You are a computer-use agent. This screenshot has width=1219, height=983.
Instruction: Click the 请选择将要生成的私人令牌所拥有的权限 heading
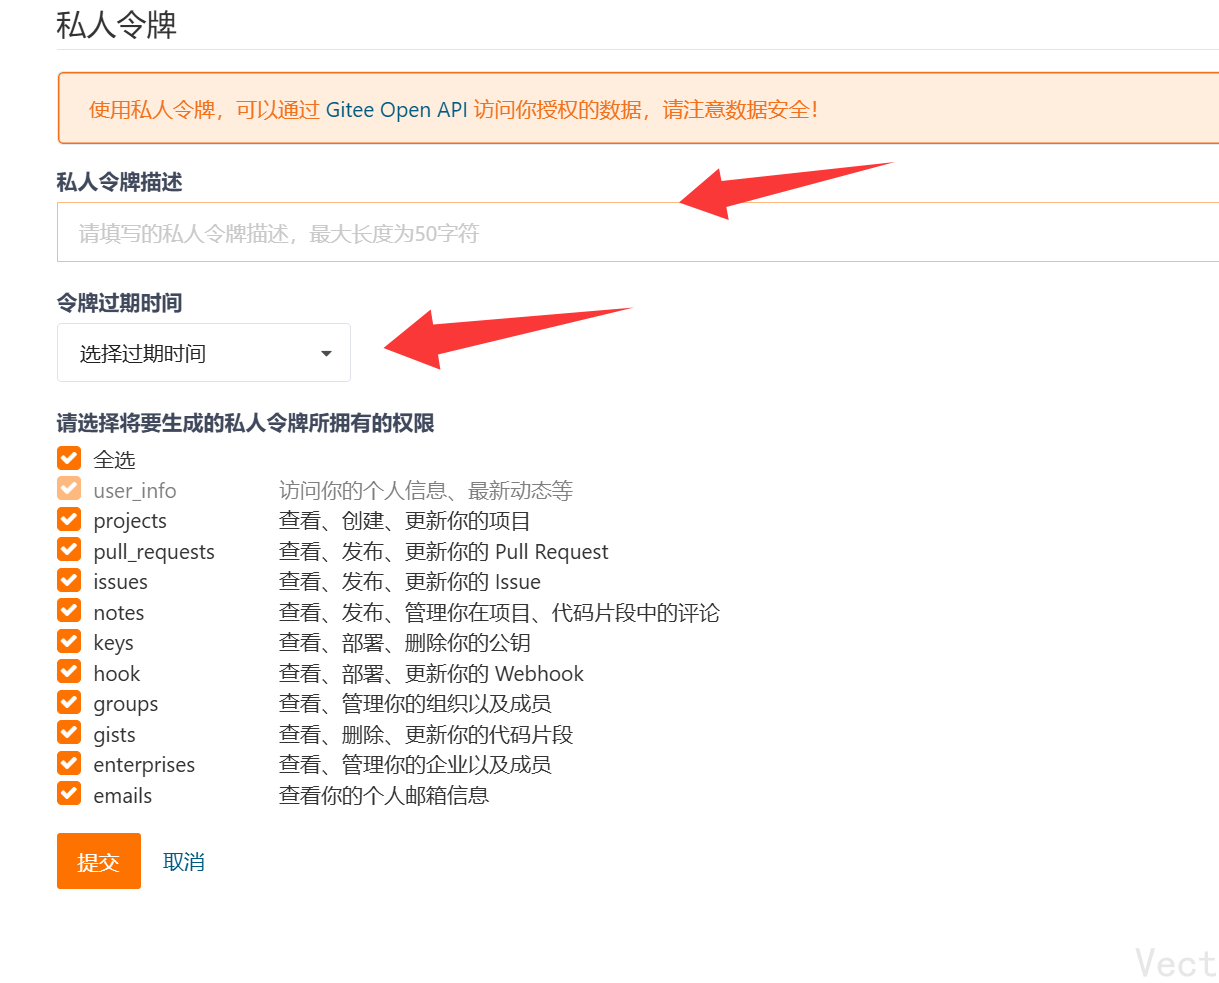click(246, 424)
